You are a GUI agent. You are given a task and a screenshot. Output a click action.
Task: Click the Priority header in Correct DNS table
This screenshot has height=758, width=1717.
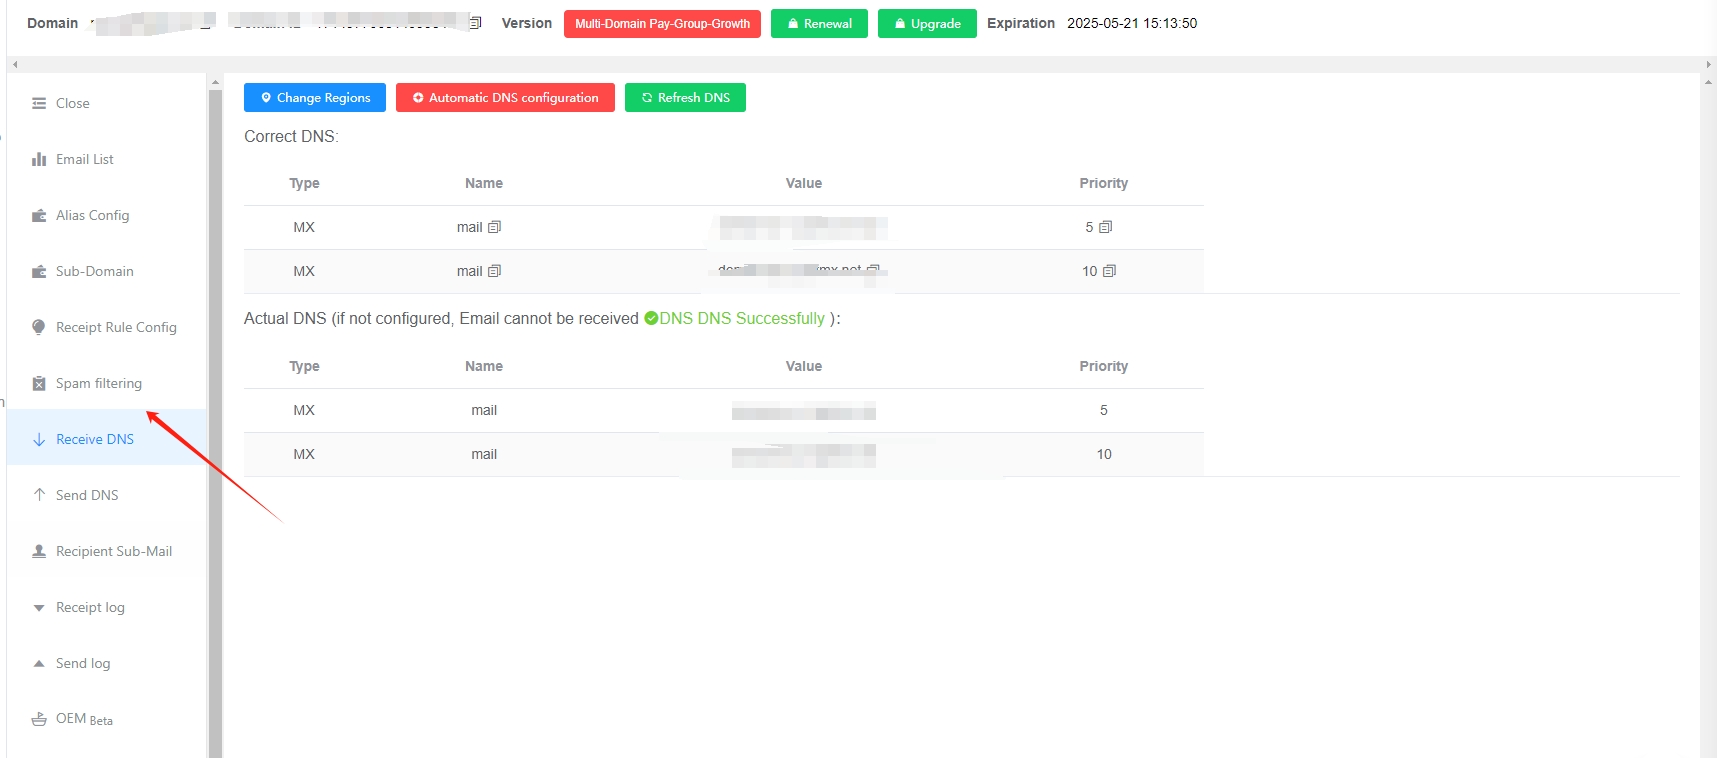[x=1103, y=183]
